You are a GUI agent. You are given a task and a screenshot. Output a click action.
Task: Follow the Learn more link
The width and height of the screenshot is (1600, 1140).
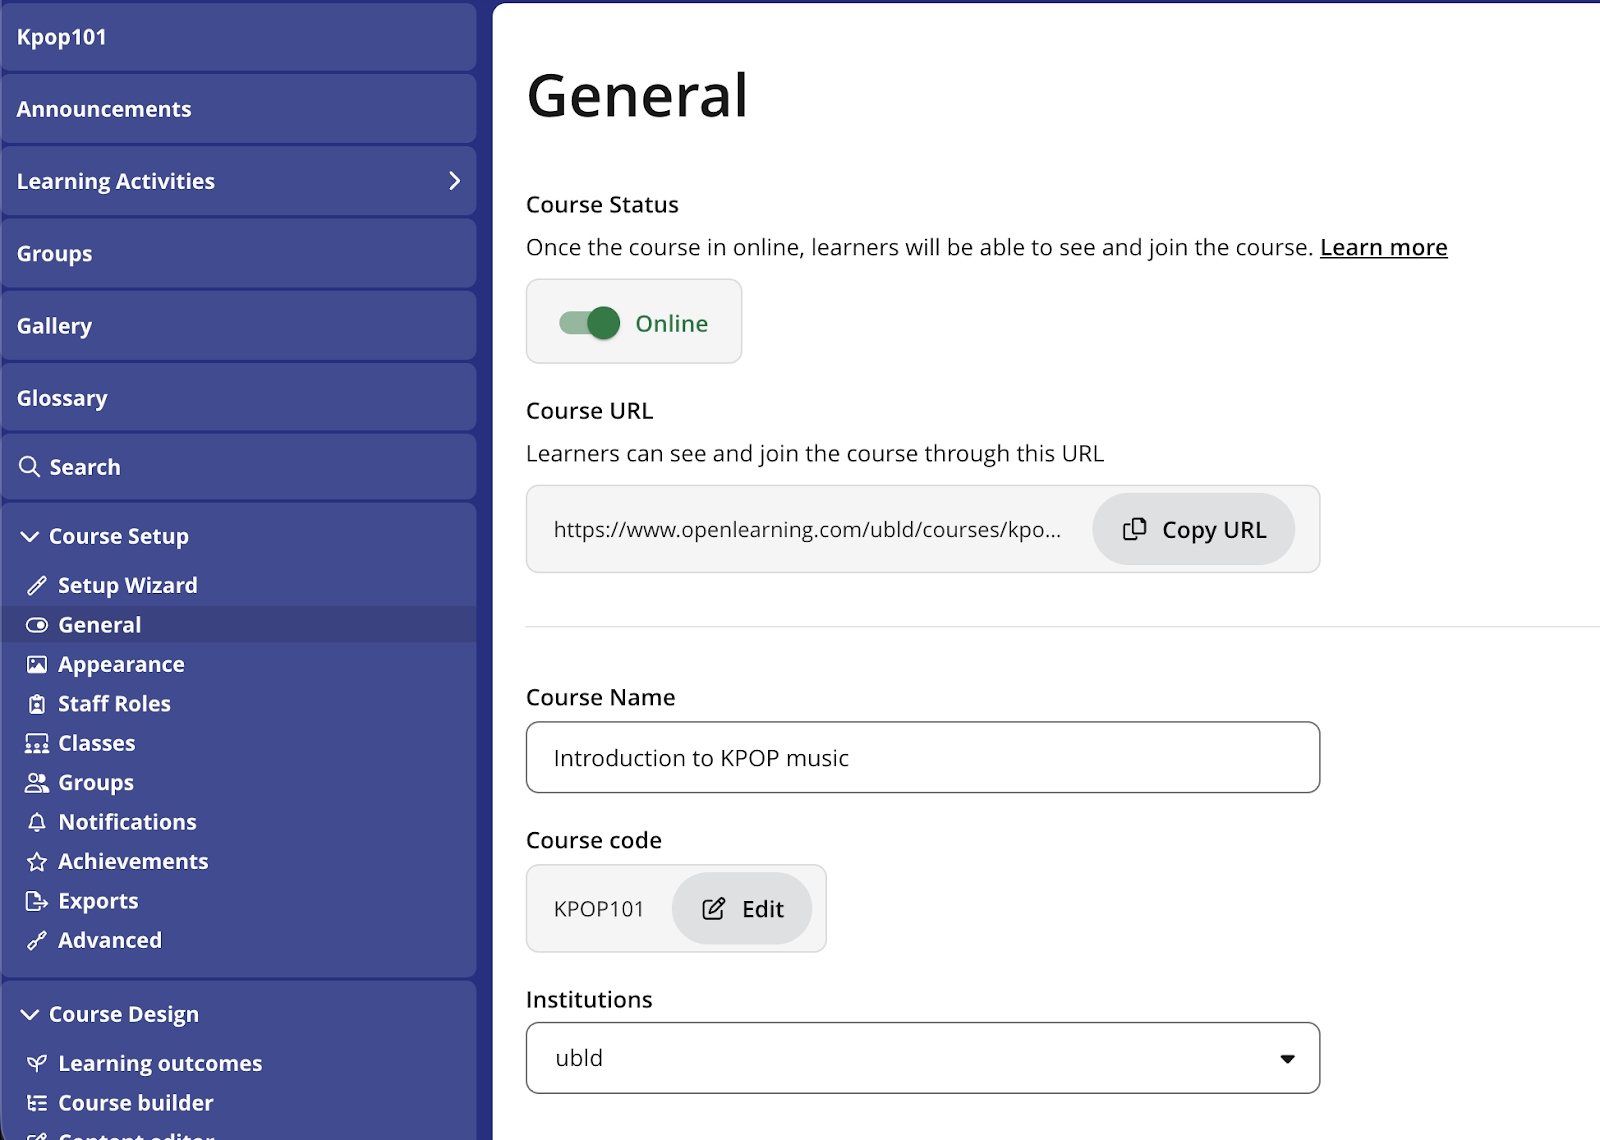tap(1383, 248)
